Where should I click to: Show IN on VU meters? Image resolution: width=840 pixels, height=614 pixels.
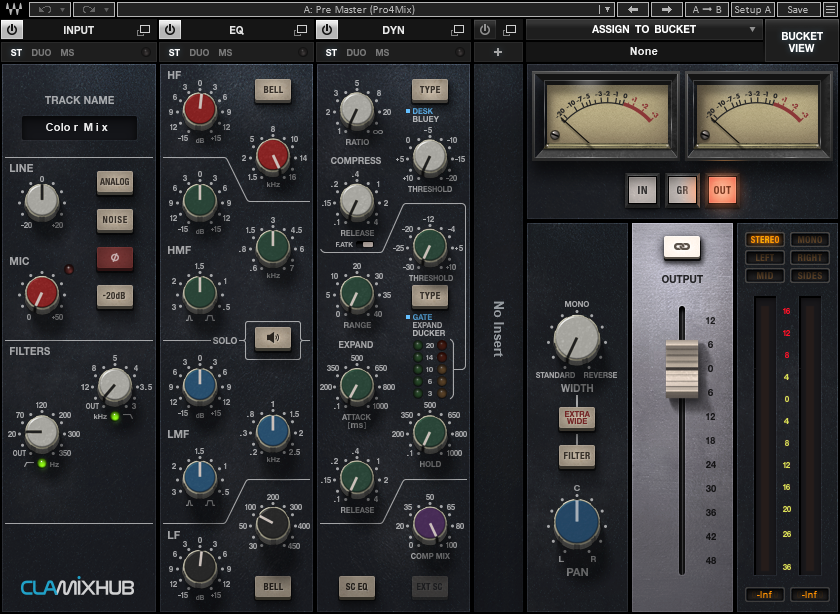(642, 190)
